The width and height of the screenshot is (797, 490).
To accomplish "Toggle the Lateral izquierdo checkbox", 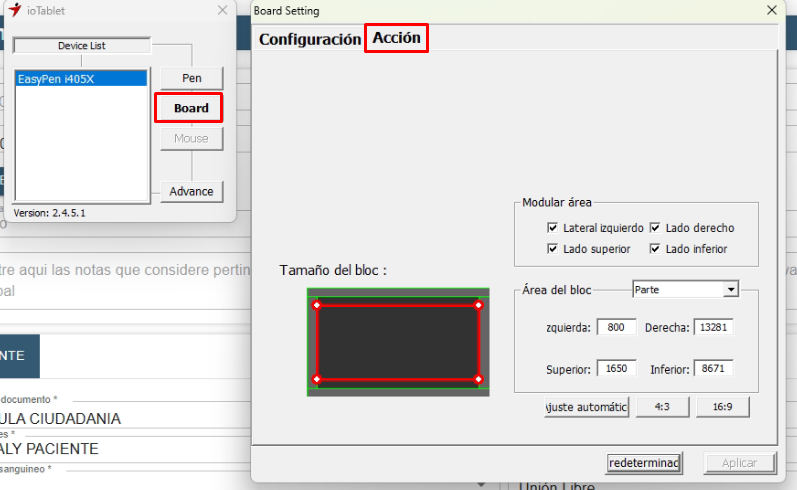I will 553,228.
